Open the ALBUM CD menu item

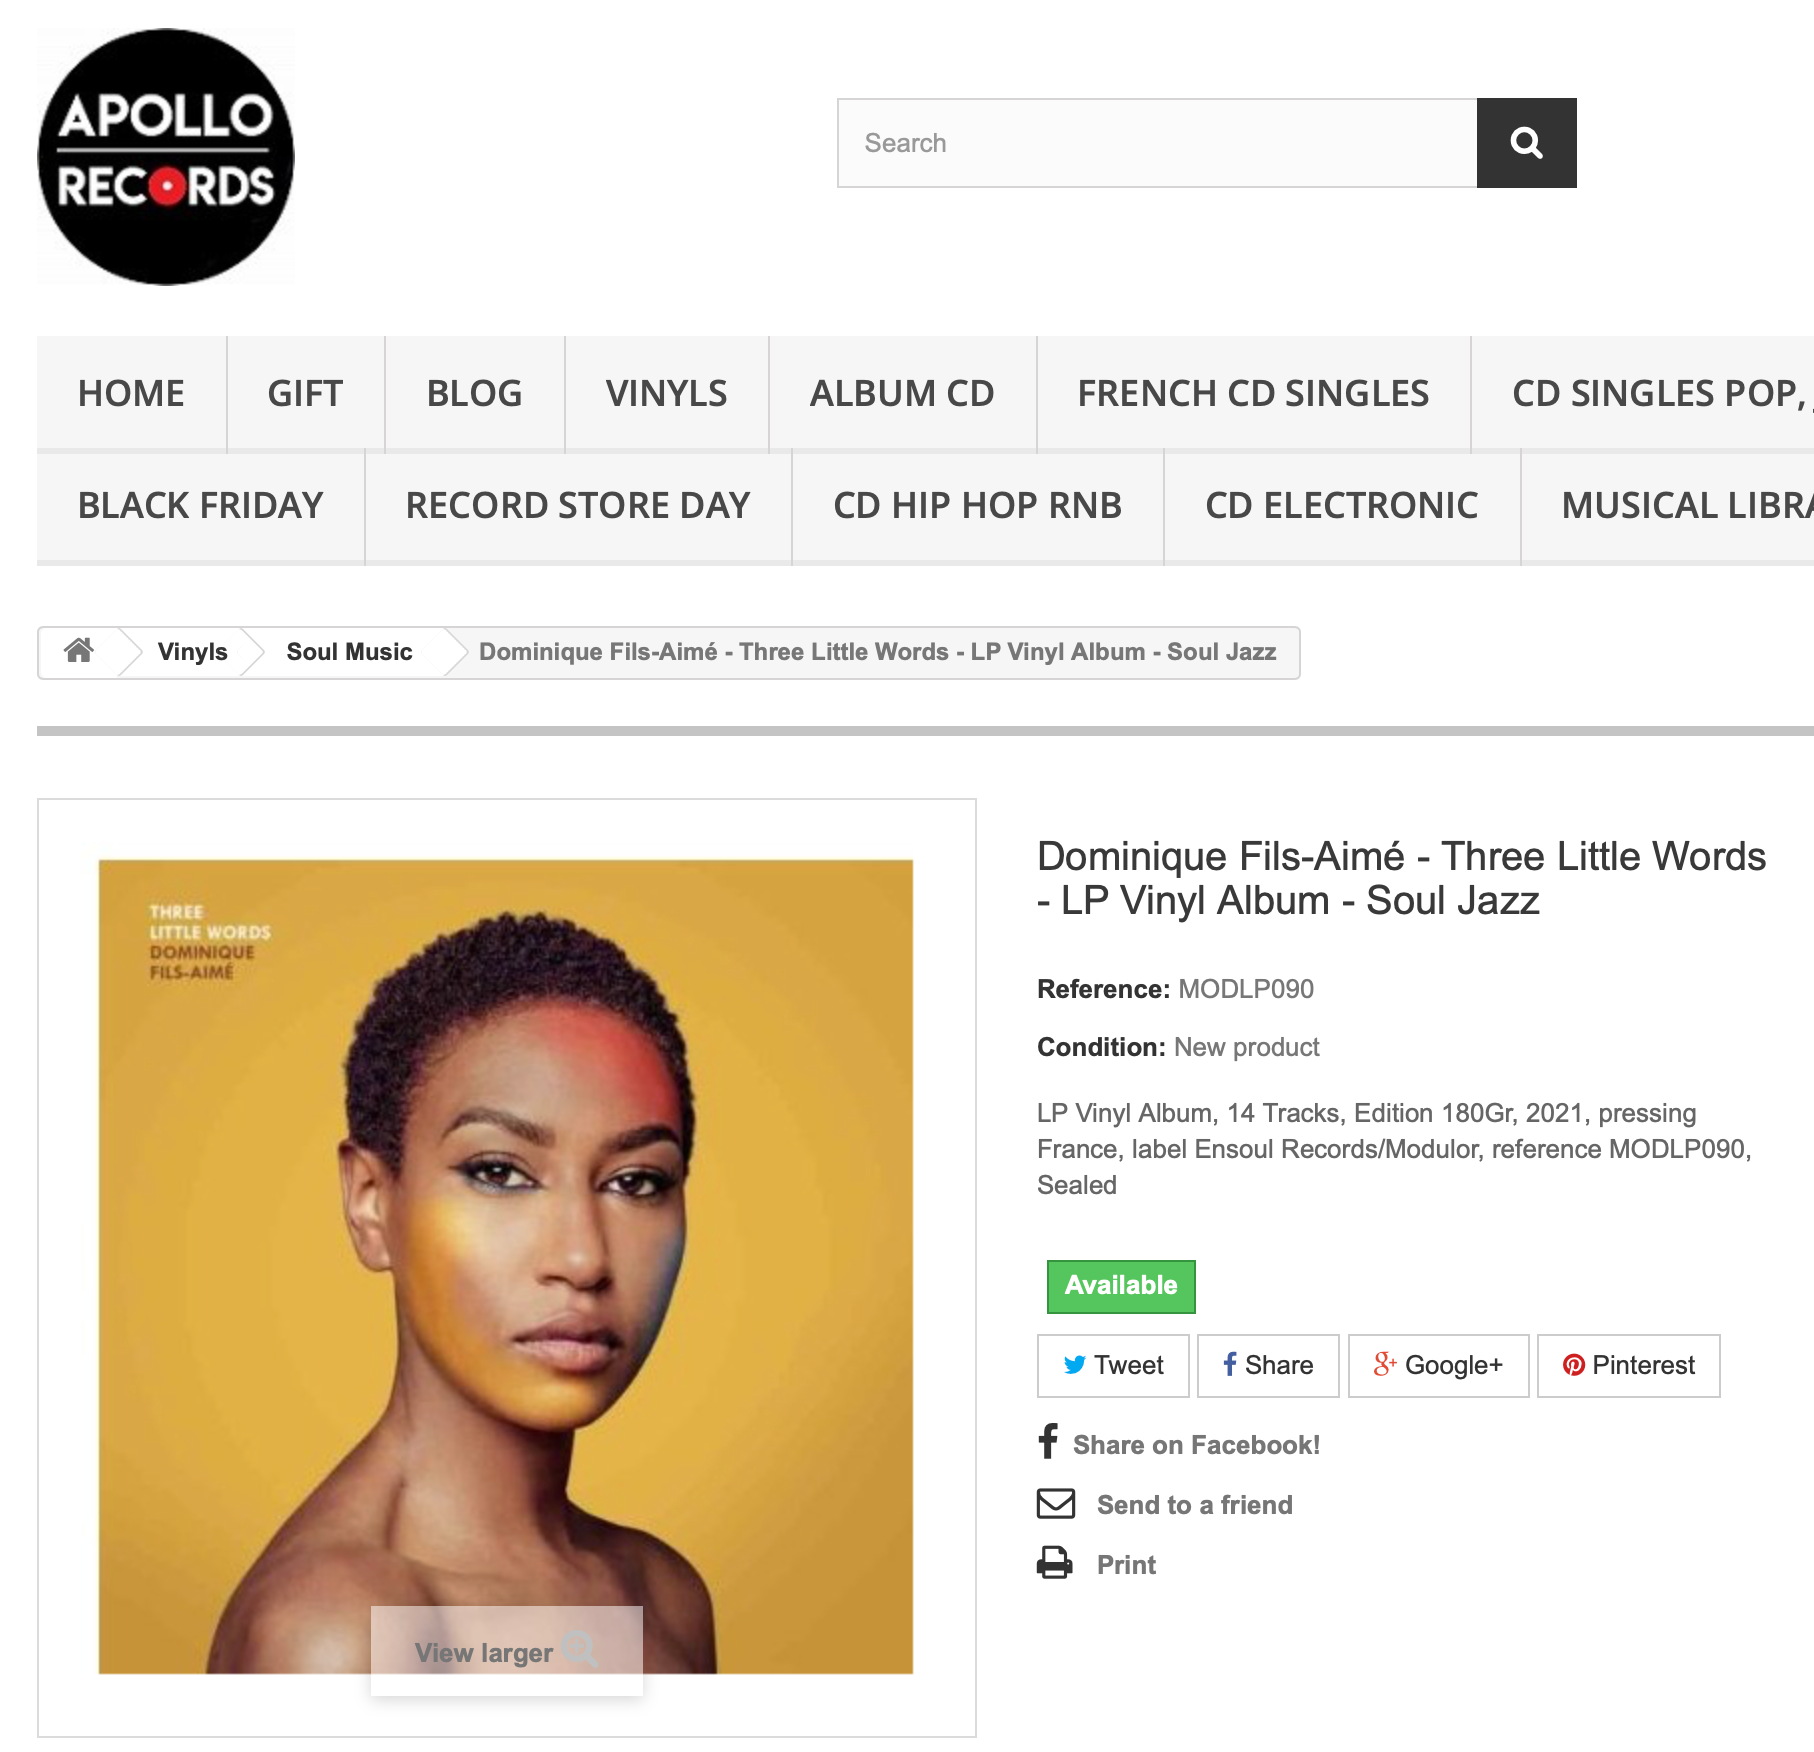(902, 394)
